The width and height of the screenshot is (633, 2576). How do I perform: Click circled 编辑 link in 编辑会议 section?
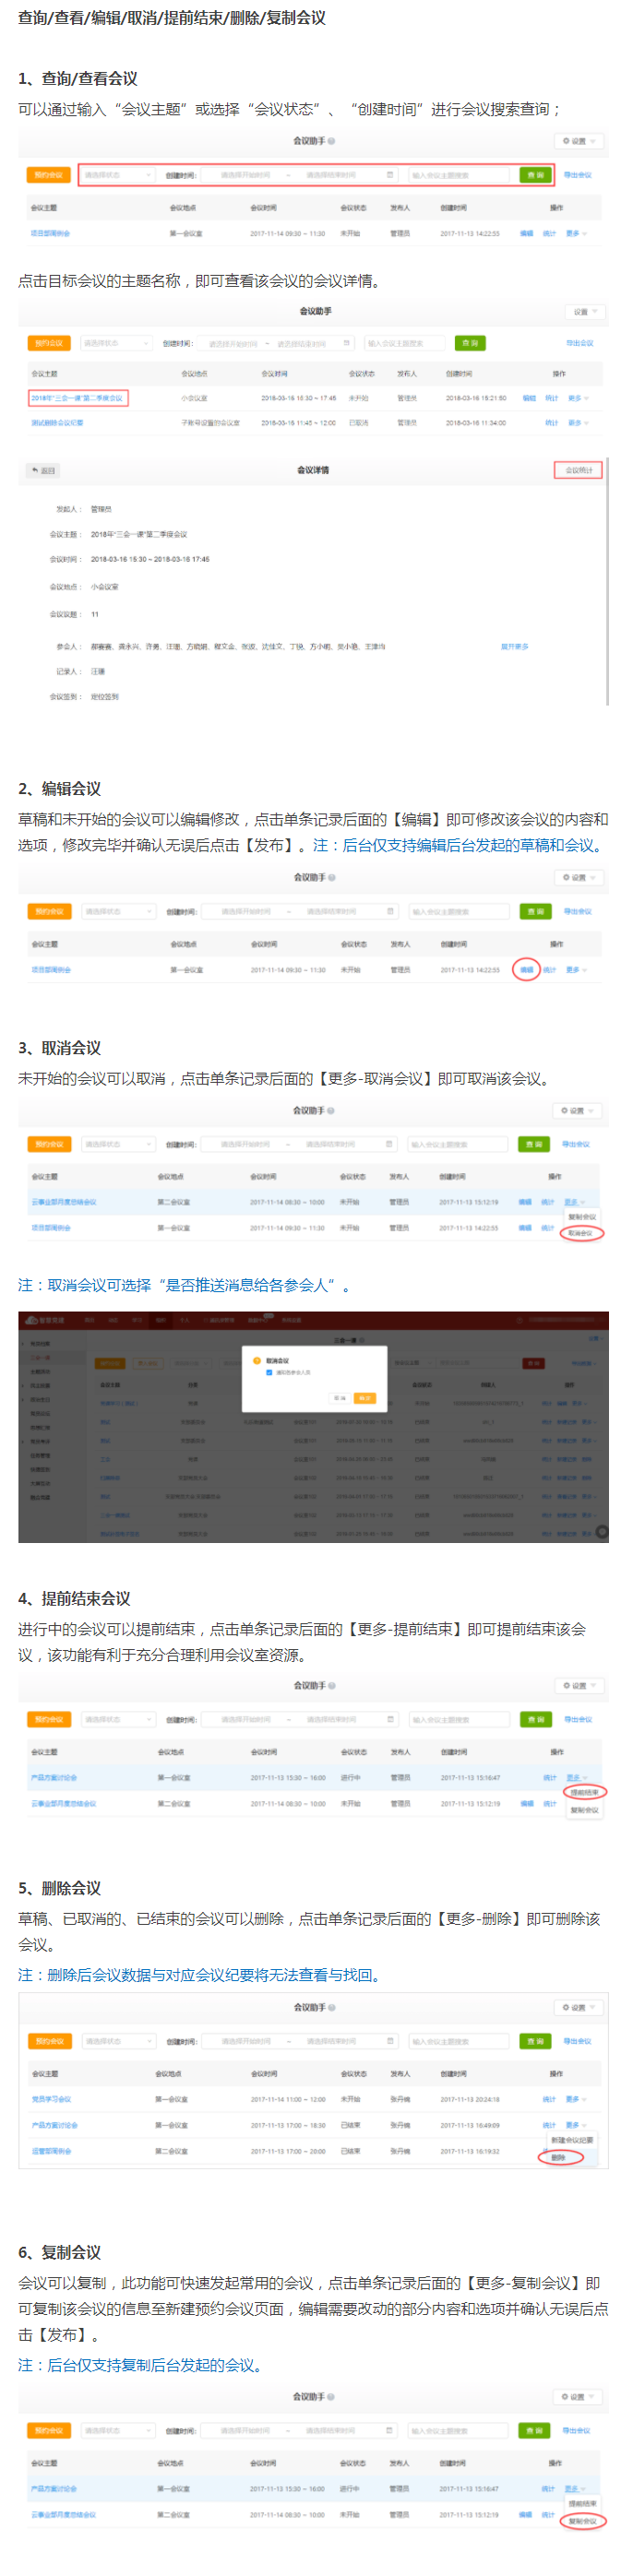click(526, 970)
